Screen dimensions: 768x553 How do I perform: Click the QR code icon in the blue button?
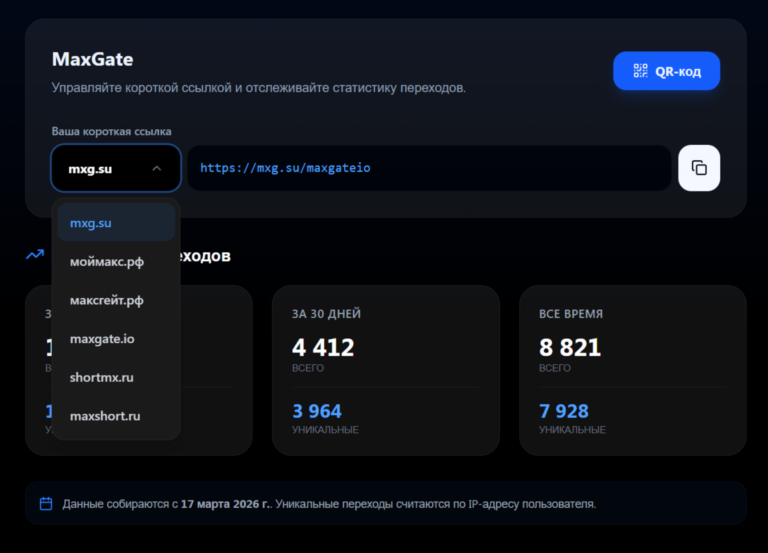[640, 71]
